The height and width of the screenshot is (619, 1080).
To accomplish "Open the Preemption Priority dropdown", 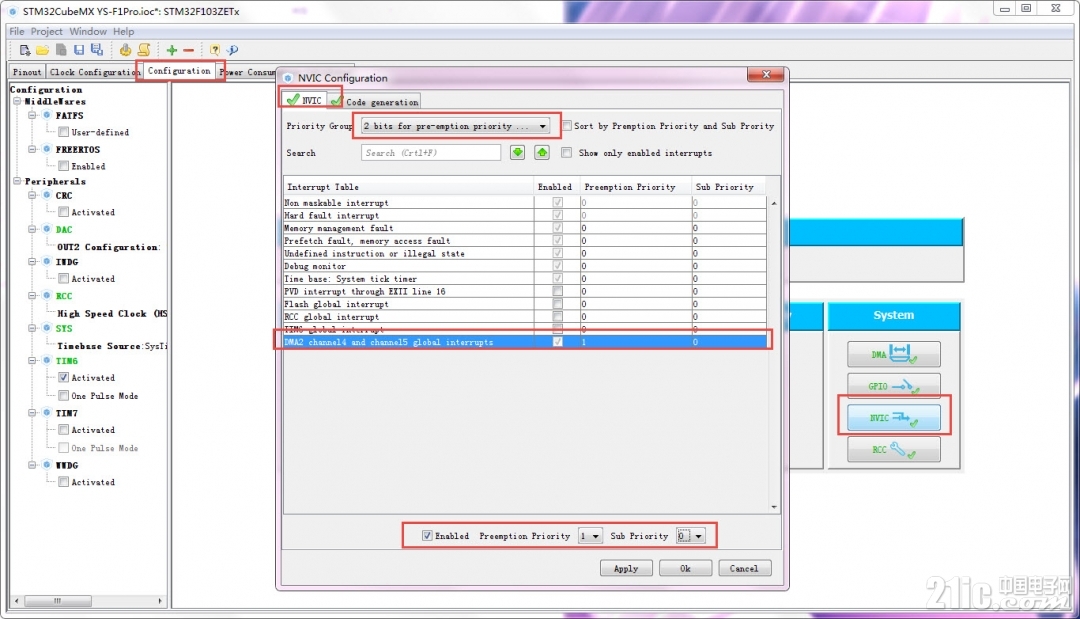I will click(590, 536).
